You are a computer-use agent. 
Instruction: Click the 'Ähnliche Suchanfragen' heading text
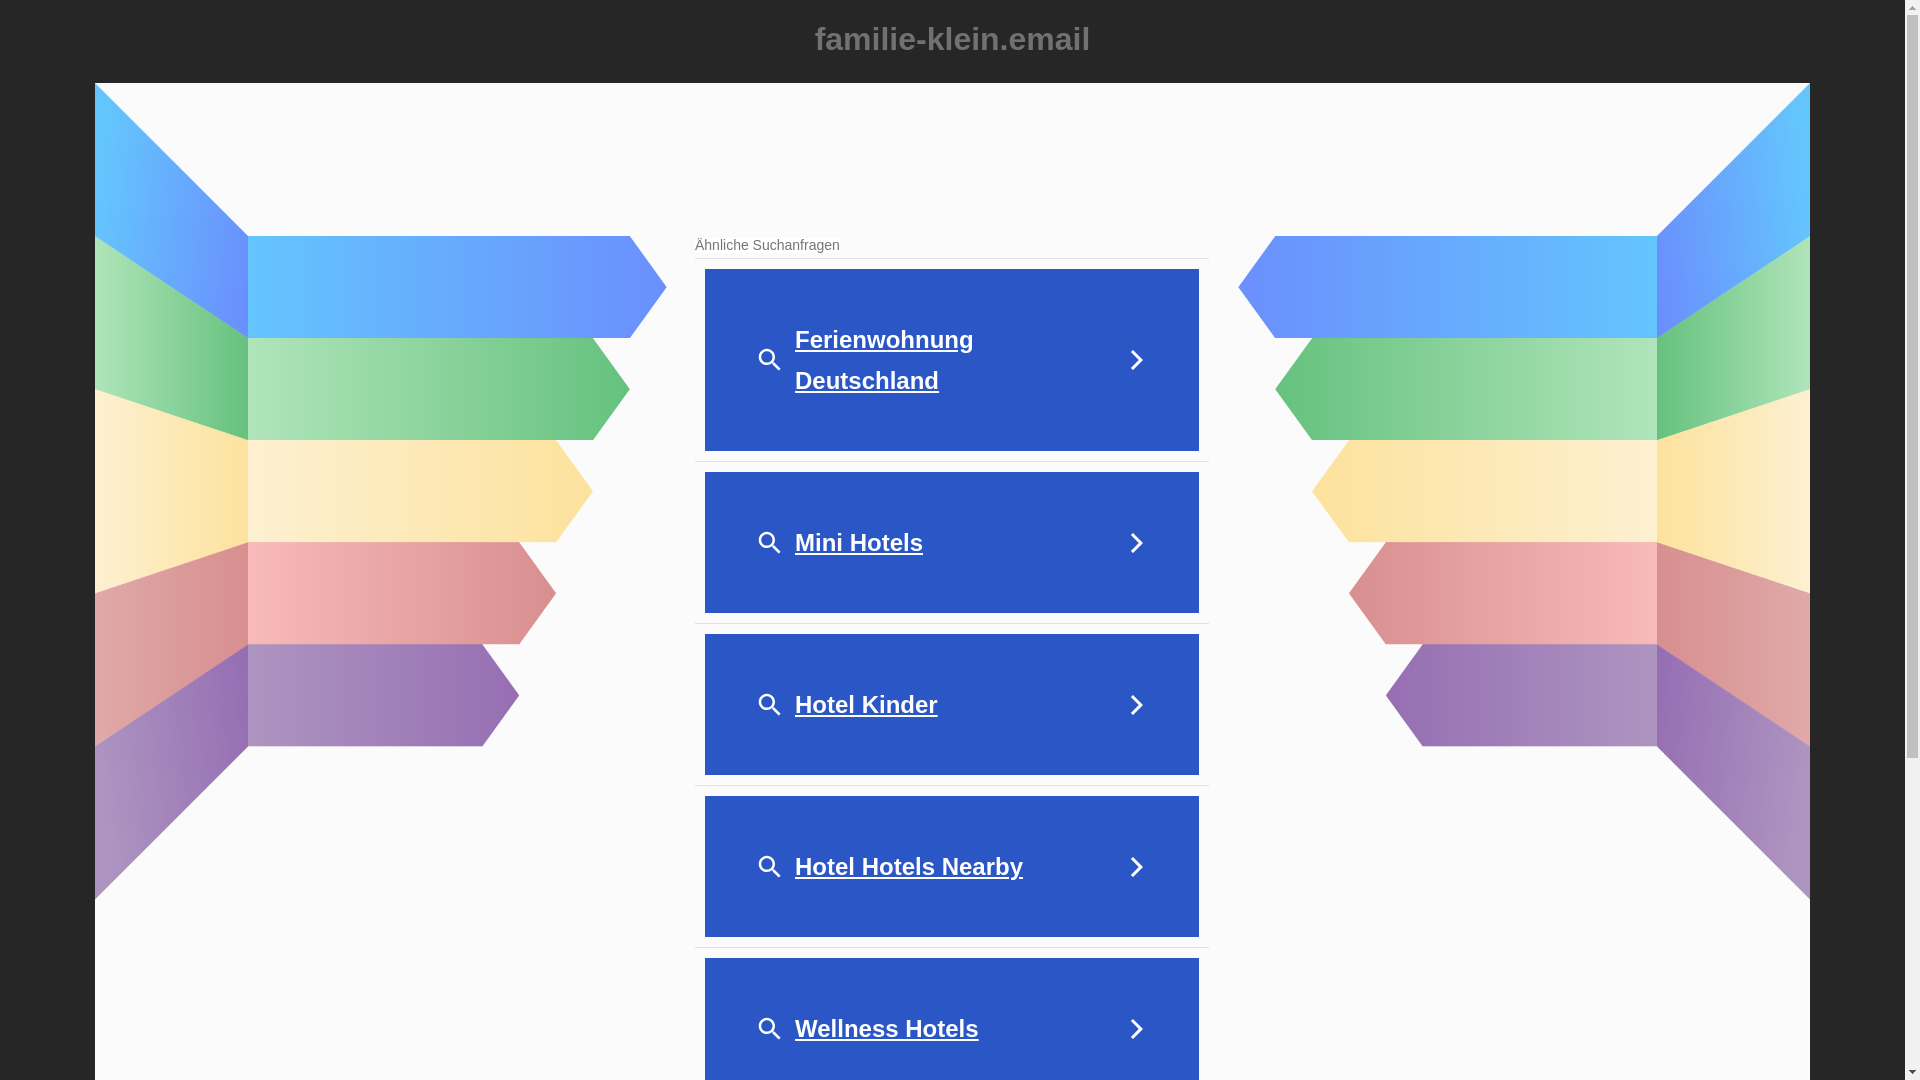pos(767,245)
